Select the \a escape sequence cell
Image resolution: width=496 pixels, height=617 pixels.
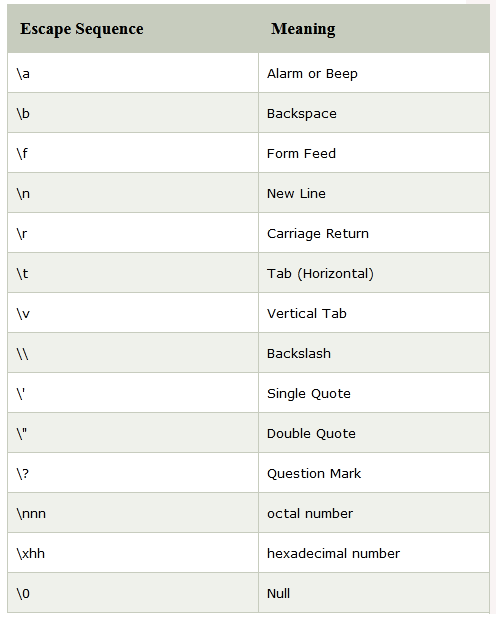click(133, 73)
